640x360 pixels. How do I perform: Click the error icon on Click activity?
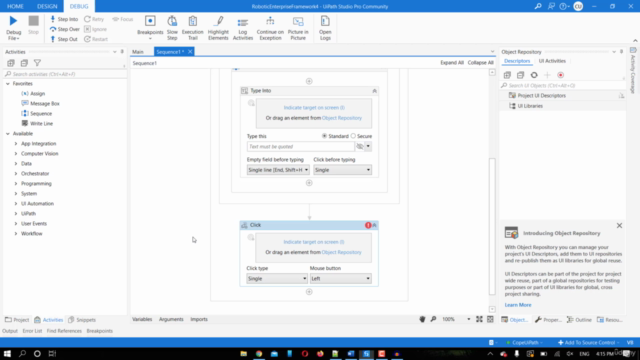tap(368, 225)
